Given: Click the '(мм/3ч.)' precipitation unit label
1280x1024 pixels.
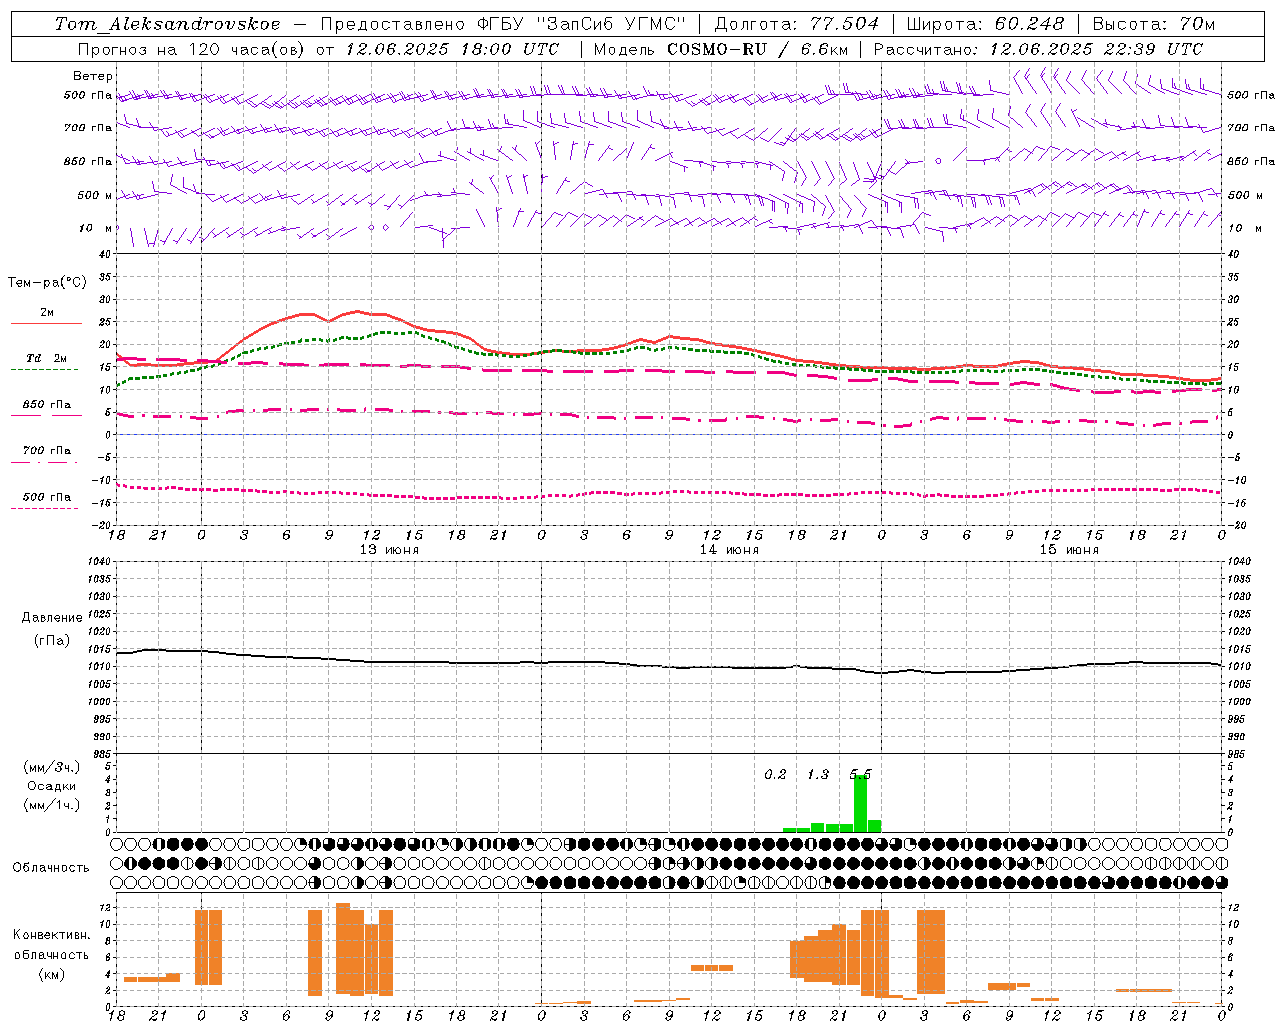Looking at the screenshot, I should coord(52,767).
